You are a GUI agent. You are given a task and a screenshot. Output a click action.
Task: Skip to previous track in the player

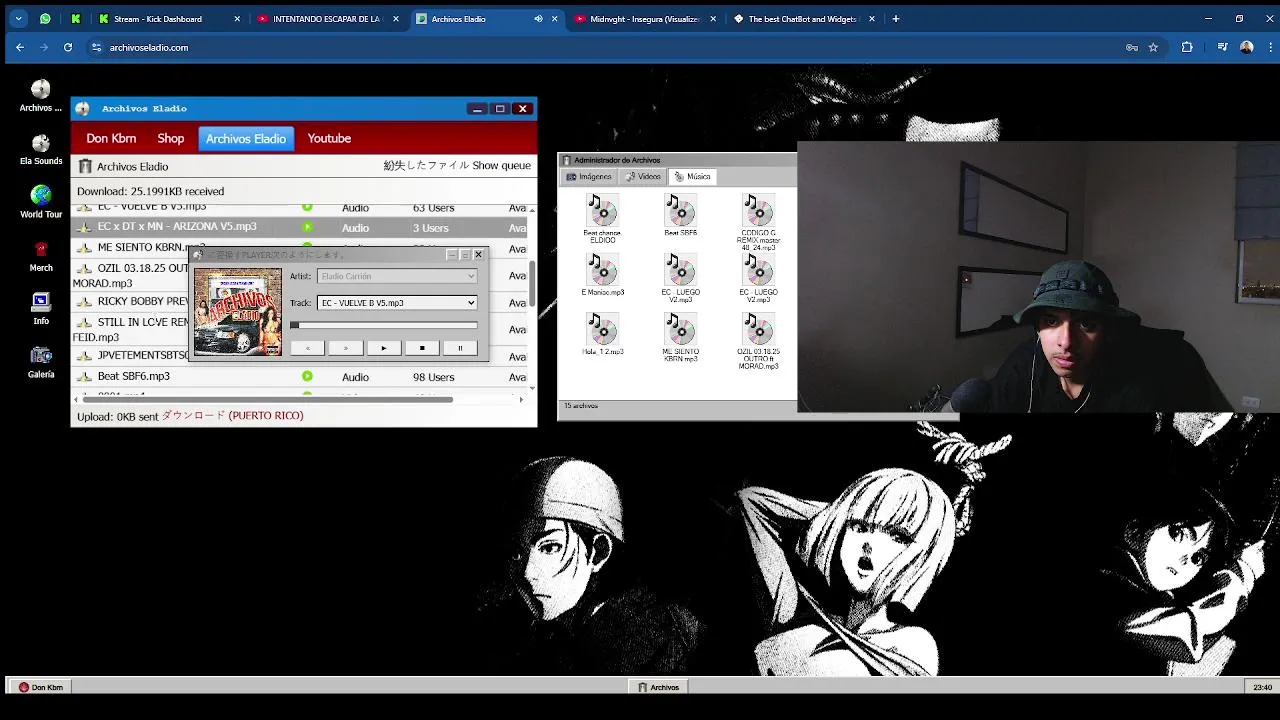click(307, 348)
